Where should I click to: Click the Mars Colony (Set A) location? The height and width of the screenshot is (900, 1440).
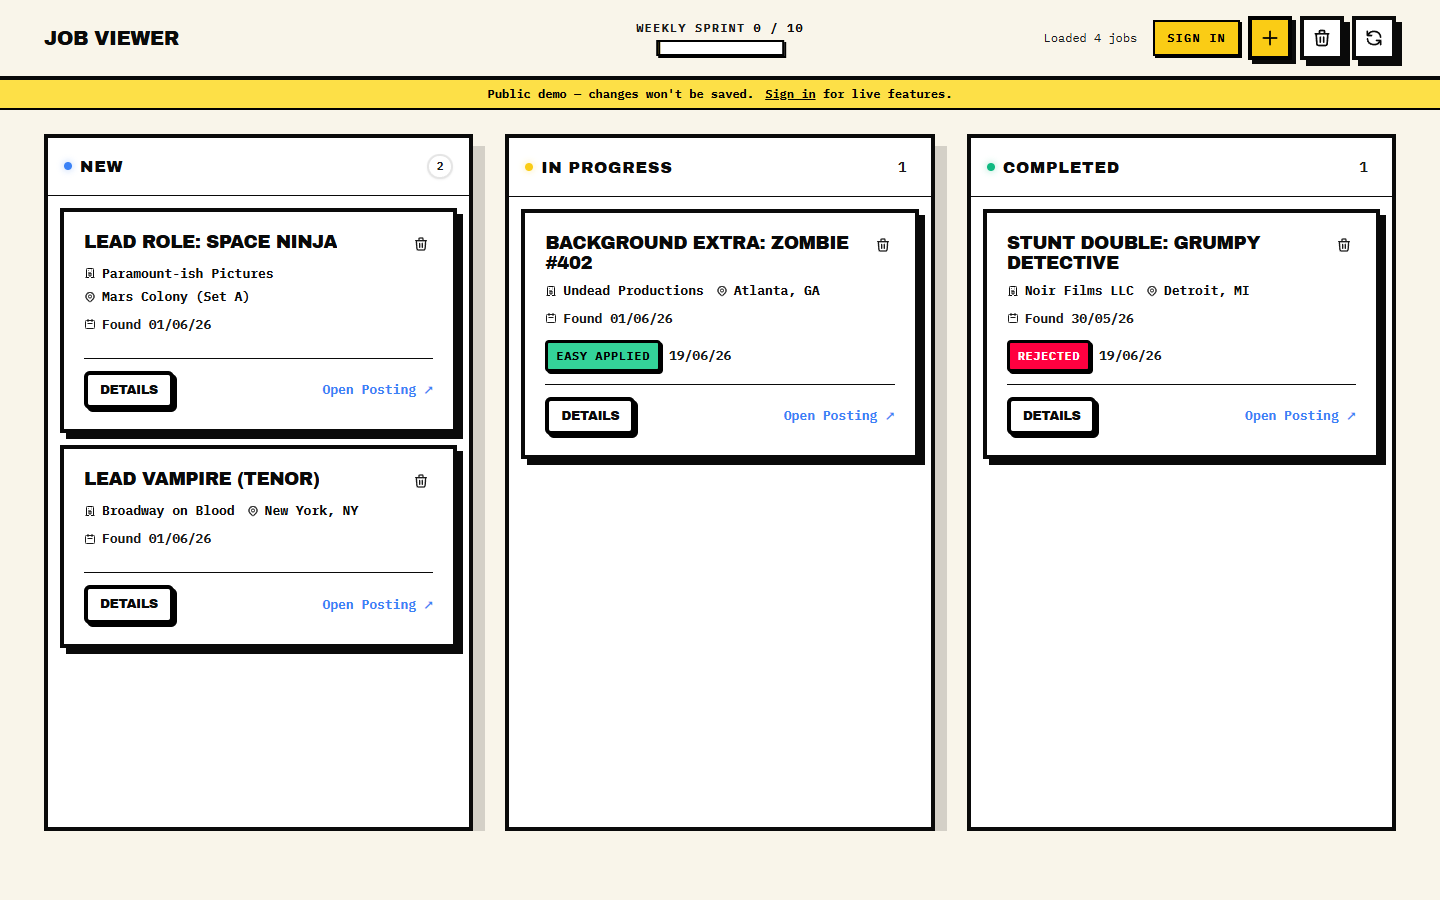coord(175,297)
